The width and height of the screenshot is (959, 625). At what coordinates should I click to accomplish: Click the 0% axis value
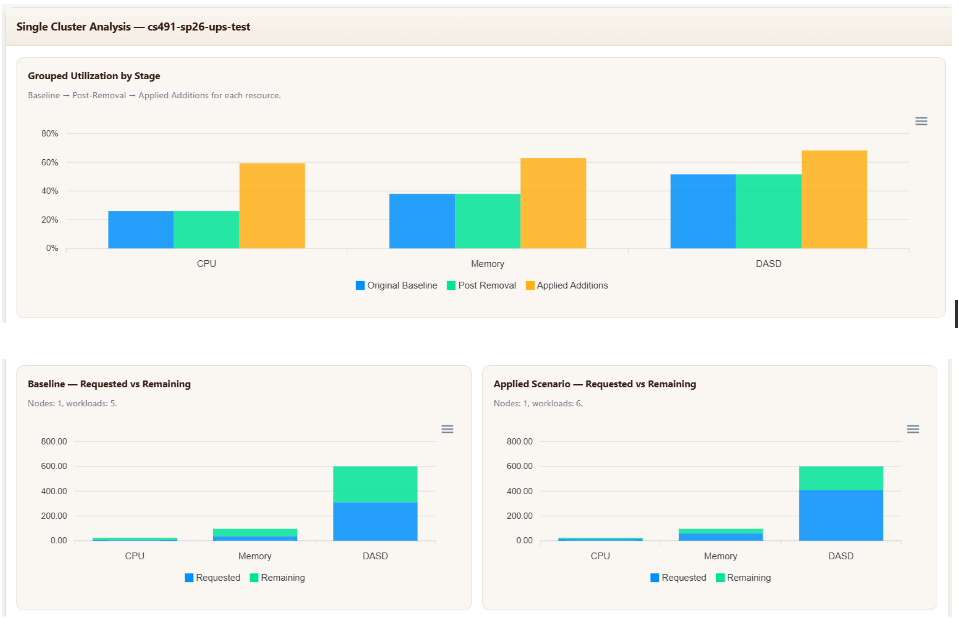click(x=52, y=248)
